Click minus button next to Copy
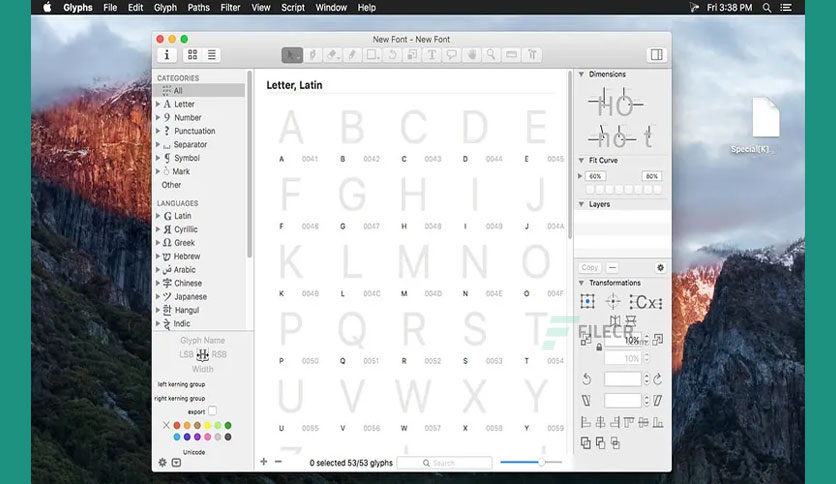This screenshot has width=836, height=484. click(x=612, y=268)
